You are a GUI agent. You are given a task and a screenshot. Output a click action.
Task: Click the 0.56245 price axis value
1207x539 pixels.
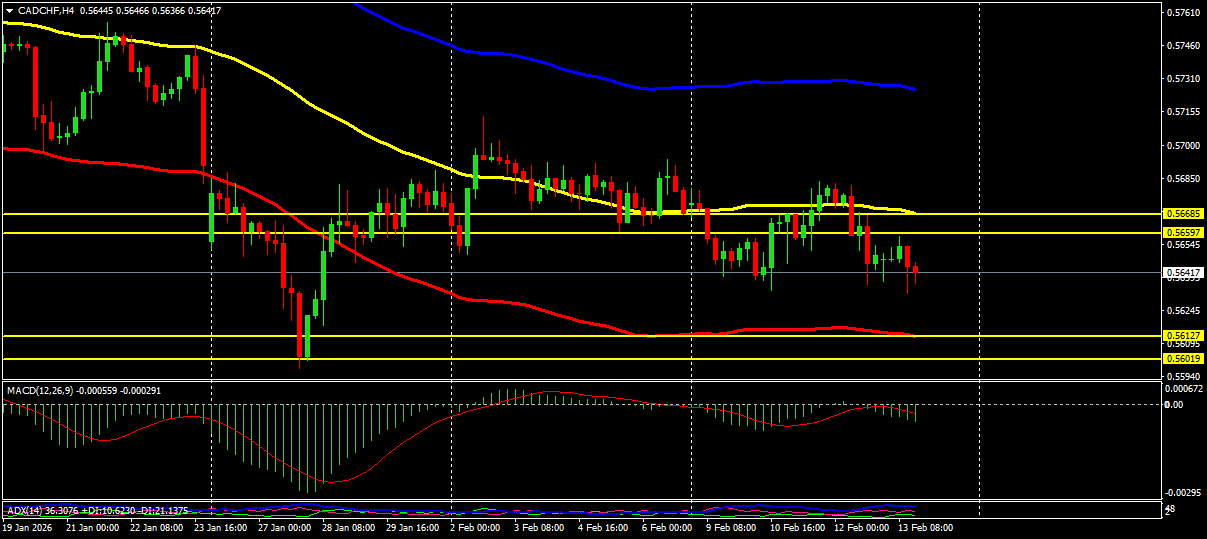point(1183,311)
